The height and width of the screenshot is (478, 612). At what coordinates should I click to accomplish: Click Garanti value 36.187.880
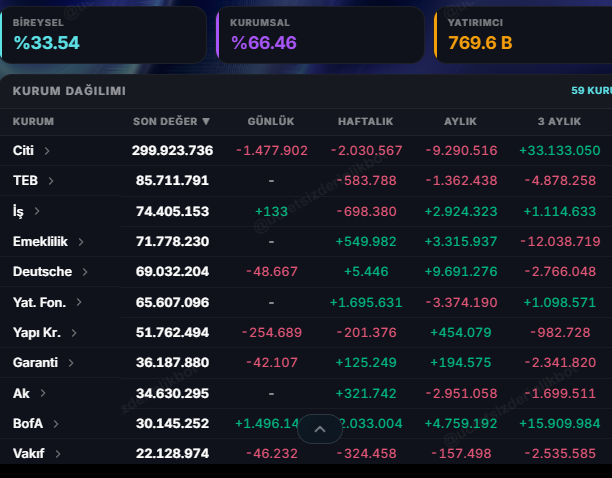pos(172,362)
